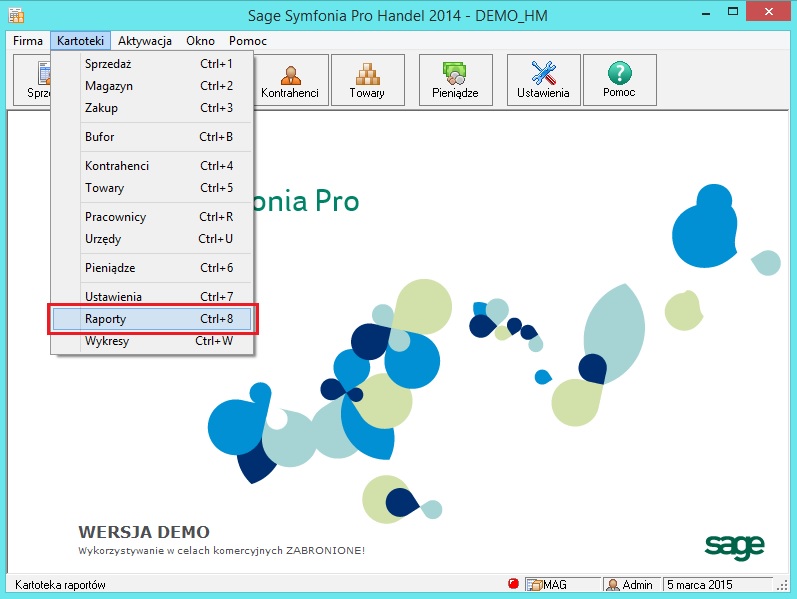Close the Sage Symfonia window
This screenshot has height=599, width=797.
[x=768, y=12]
